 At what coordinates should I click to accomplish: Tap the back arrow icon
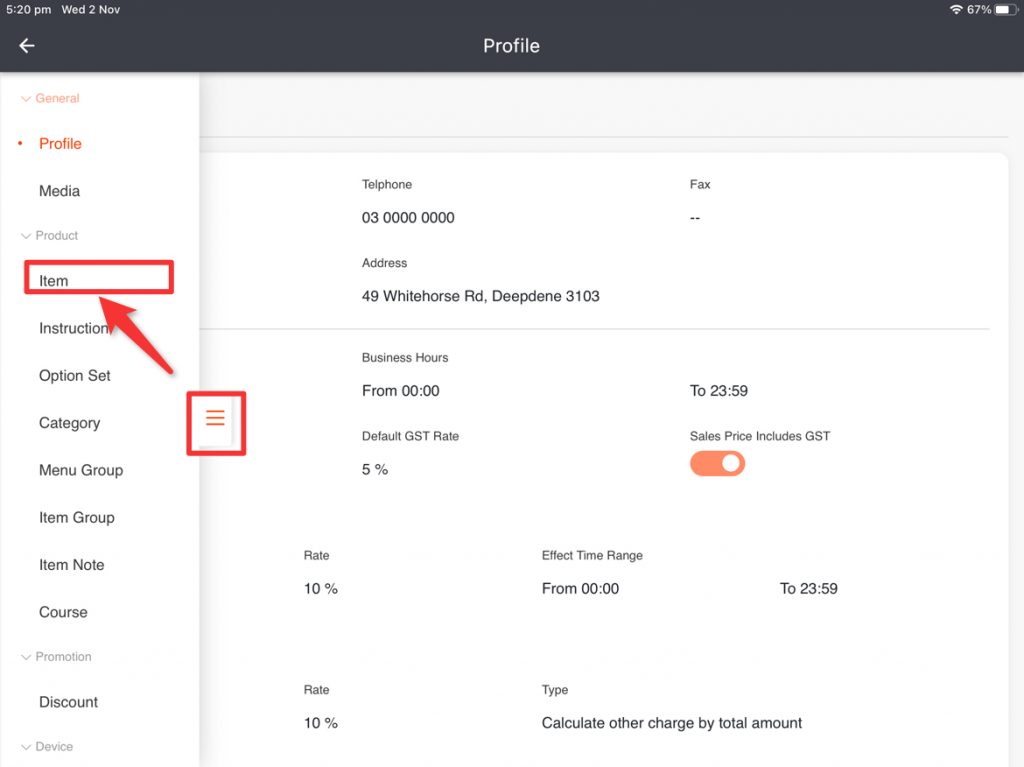tap(27, 46)
